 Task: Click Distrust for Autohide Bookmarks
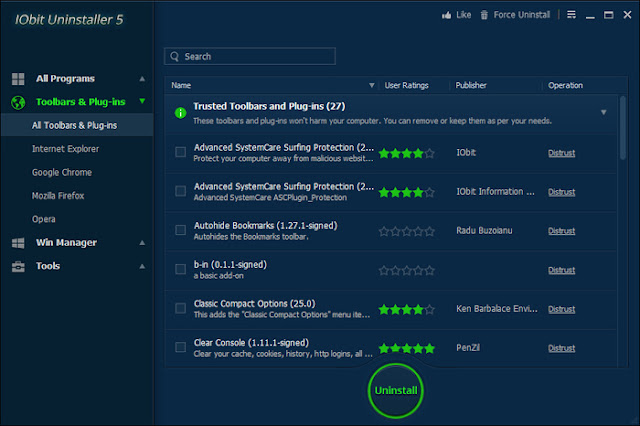[562, 231]
